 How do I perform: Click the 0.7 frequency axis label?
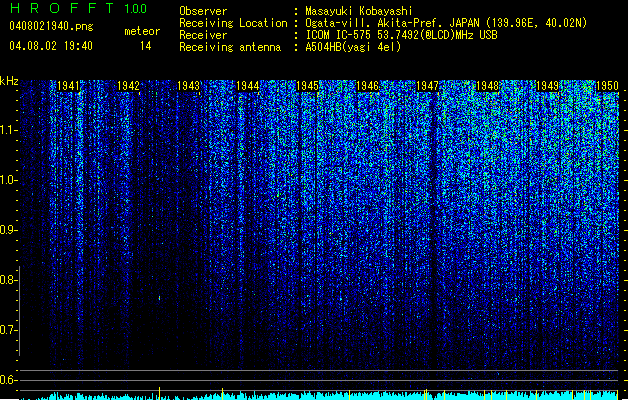click(8, 330)
